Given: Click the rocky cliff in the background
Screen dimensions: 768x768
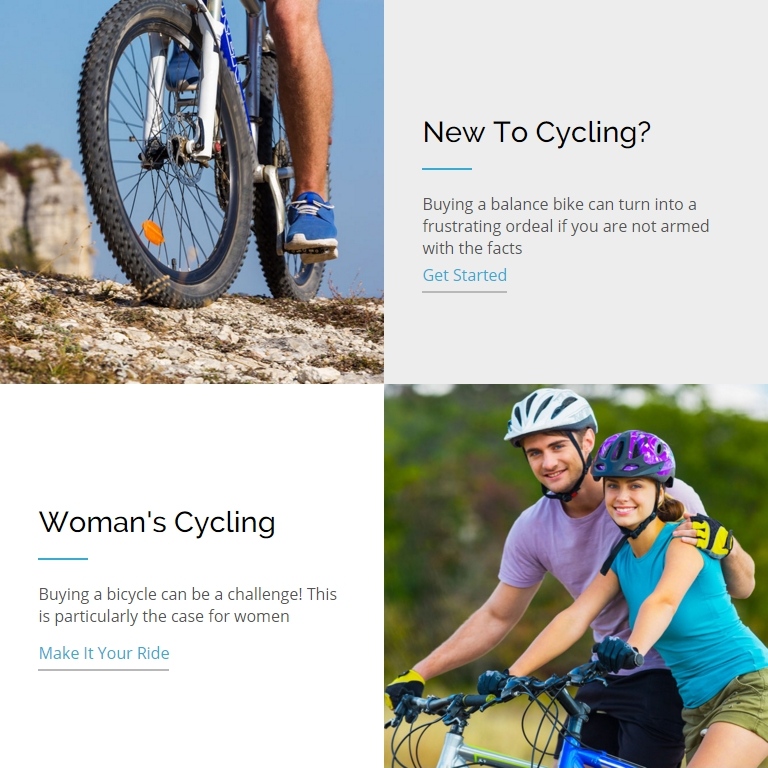Looking at the screenshot, I should tap(44, 211).
